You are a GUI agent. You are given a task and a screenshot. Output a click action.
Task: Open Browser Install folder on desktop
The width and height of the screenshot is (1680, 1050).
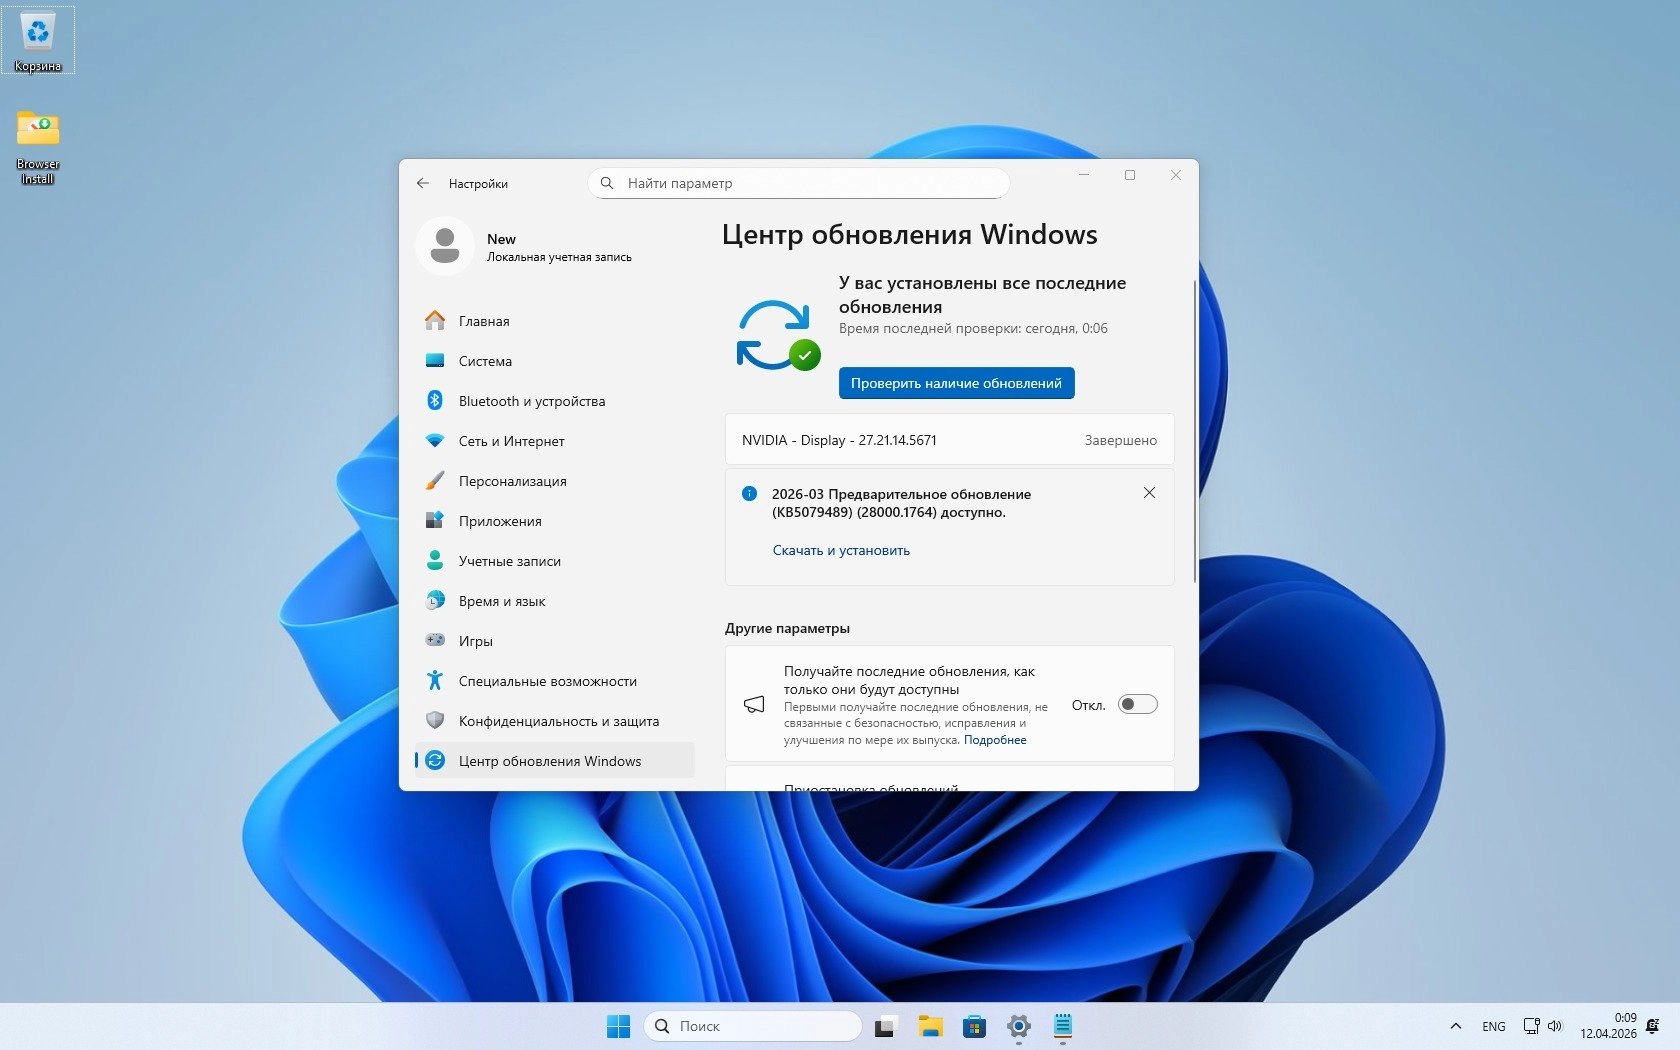[38, 147]
